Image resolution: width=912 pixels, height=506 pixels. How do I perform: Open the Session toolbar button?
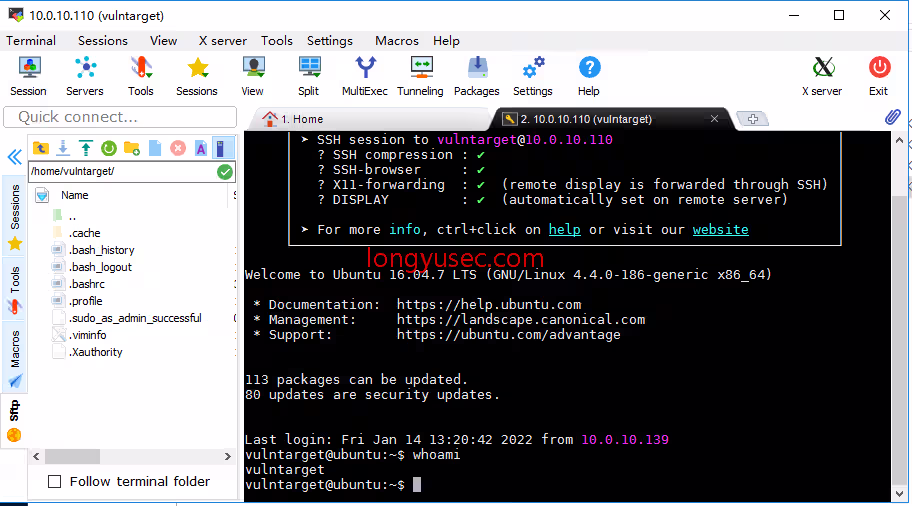[x=28, y=76]
